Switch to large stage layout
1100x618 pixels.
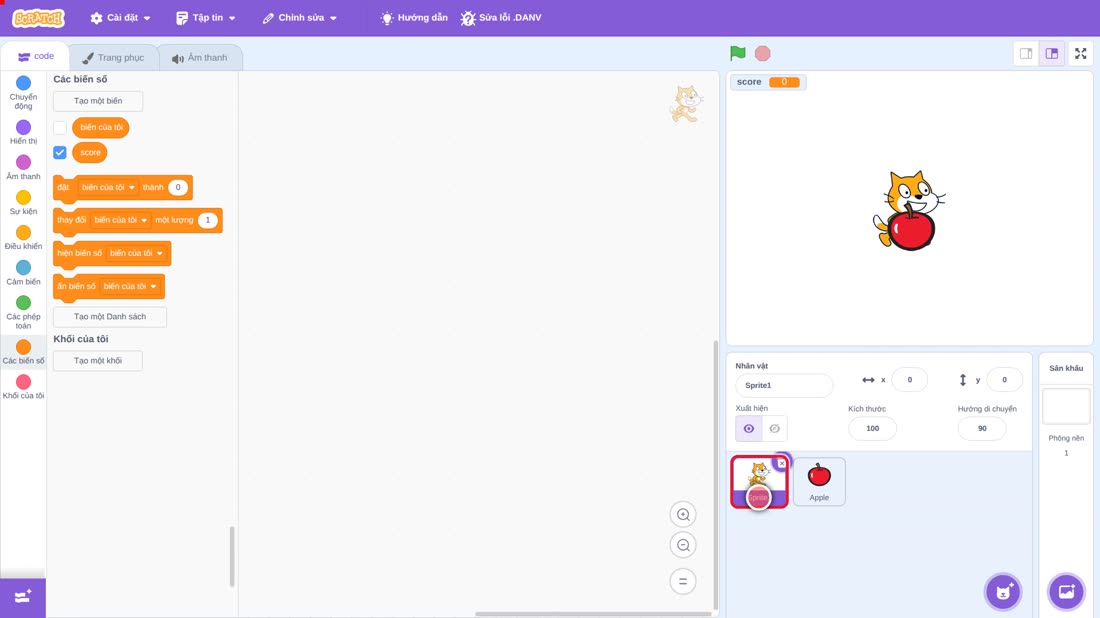(x=1052, y=53)
